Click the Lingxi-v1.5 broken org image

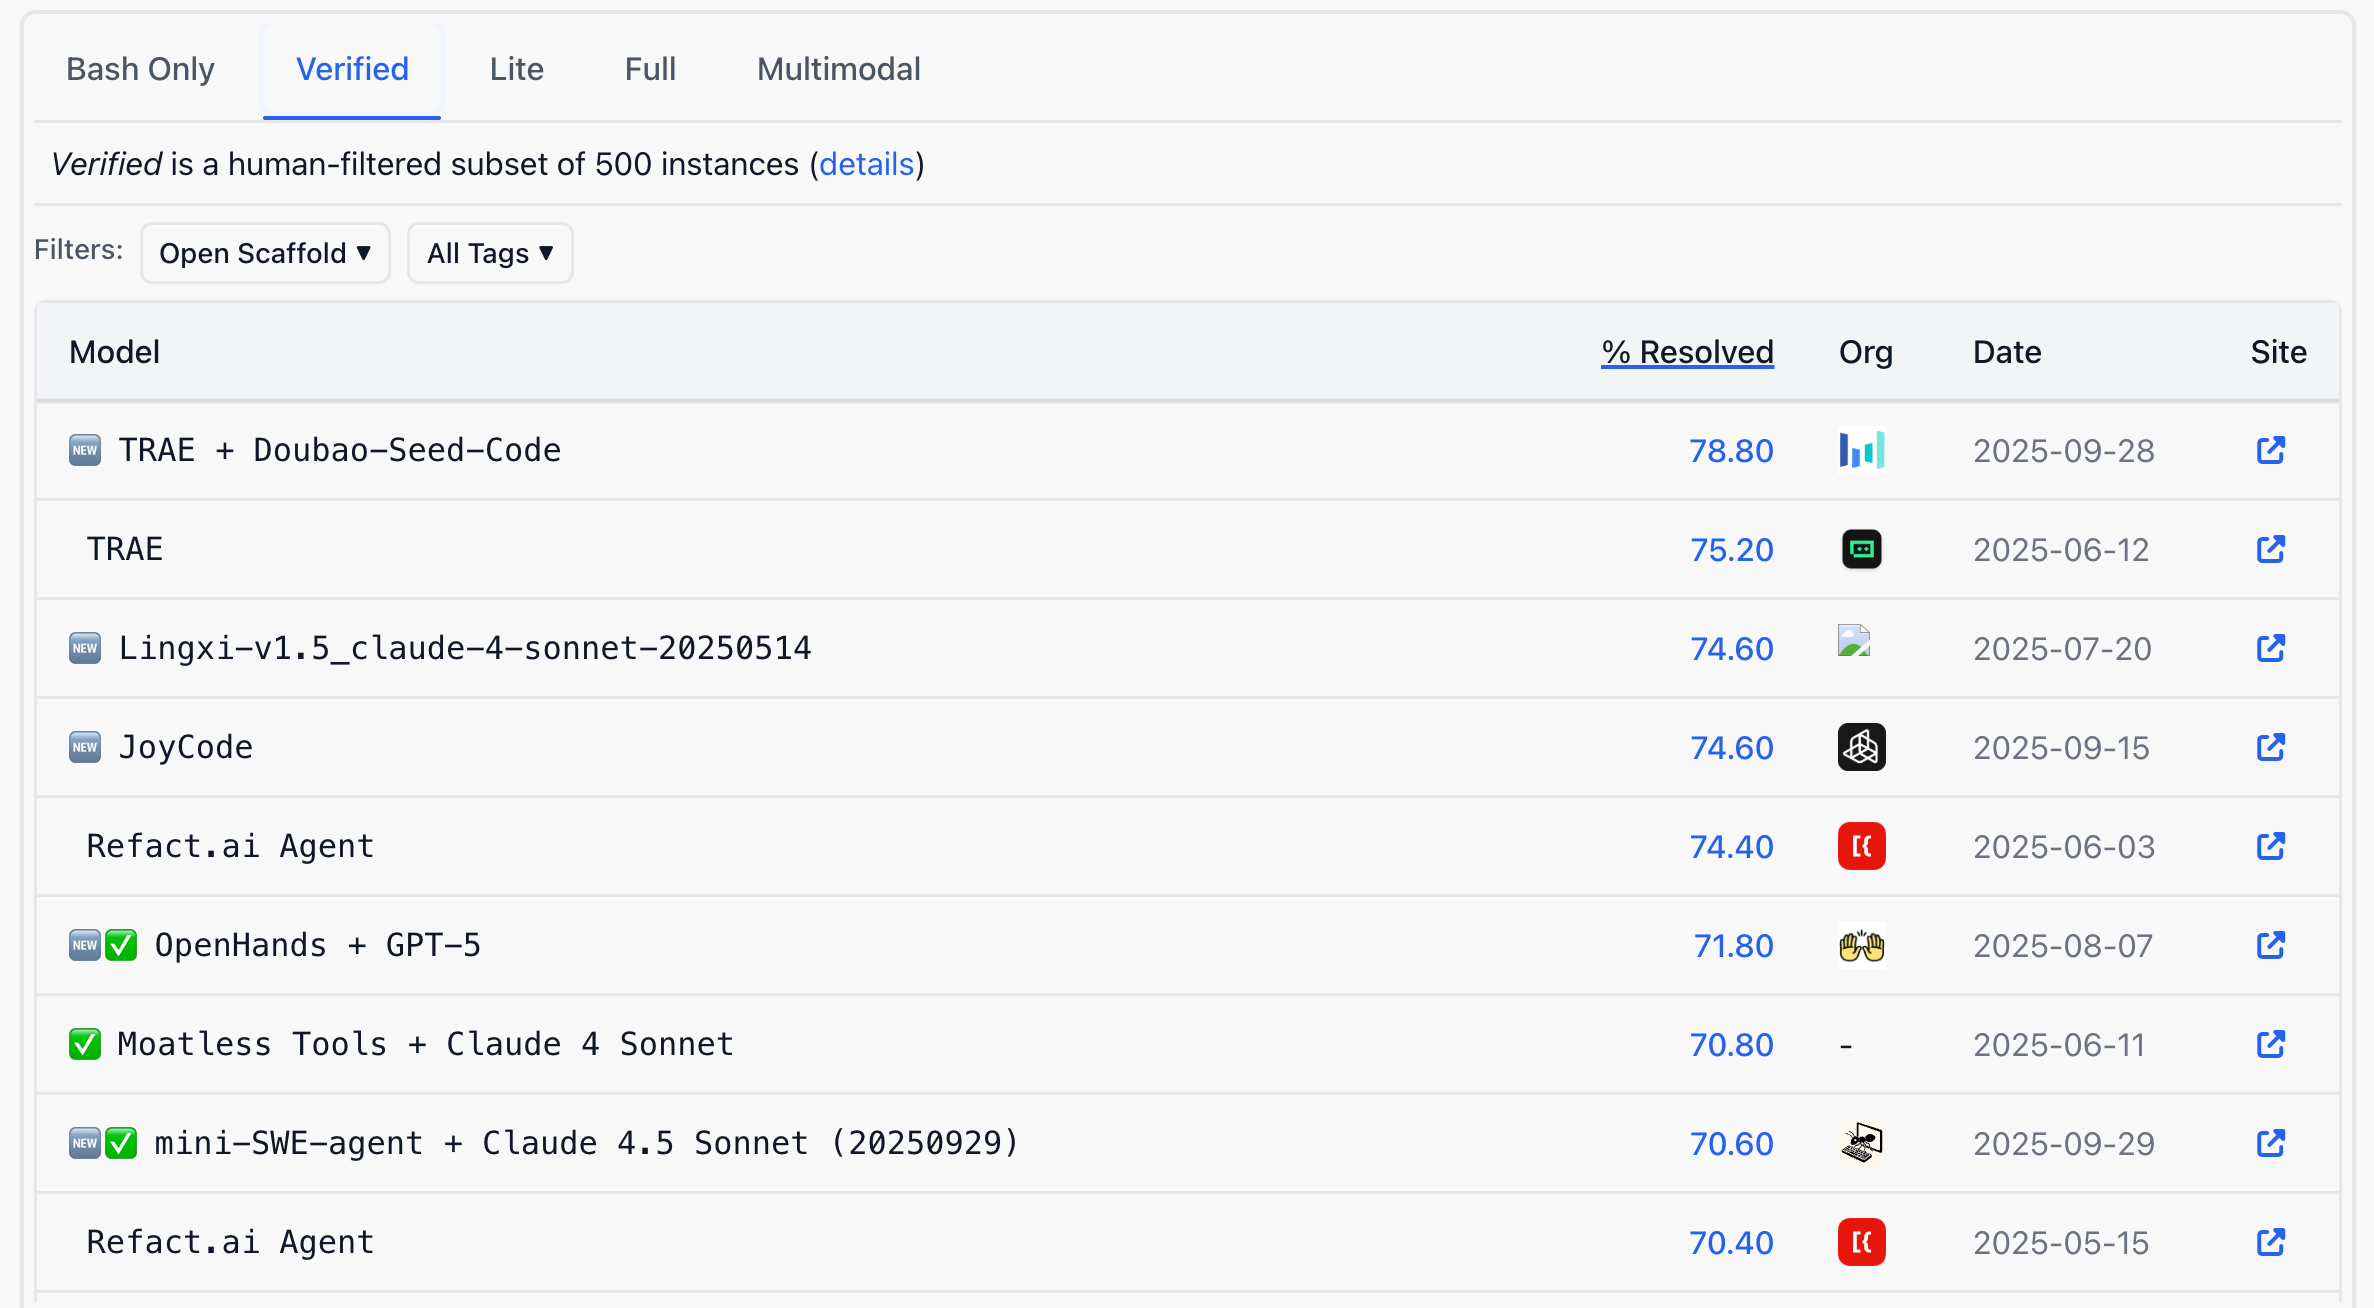[1853, 641]
